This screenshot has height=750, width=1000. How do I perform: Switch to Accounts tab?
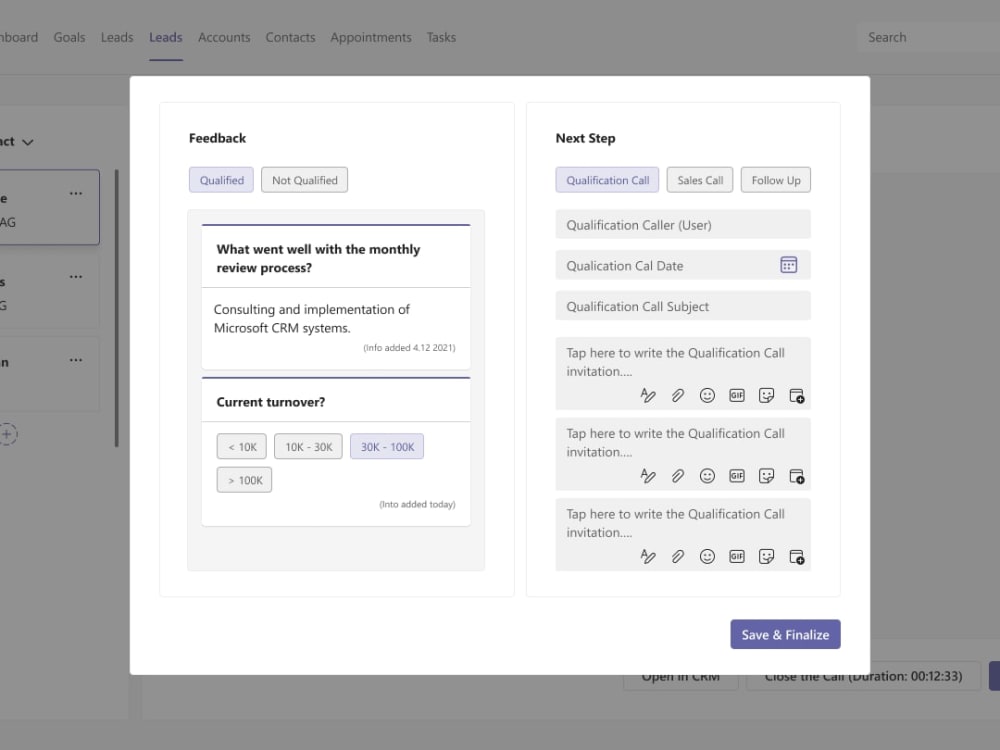pyautogui.click(x=224, y=37)
